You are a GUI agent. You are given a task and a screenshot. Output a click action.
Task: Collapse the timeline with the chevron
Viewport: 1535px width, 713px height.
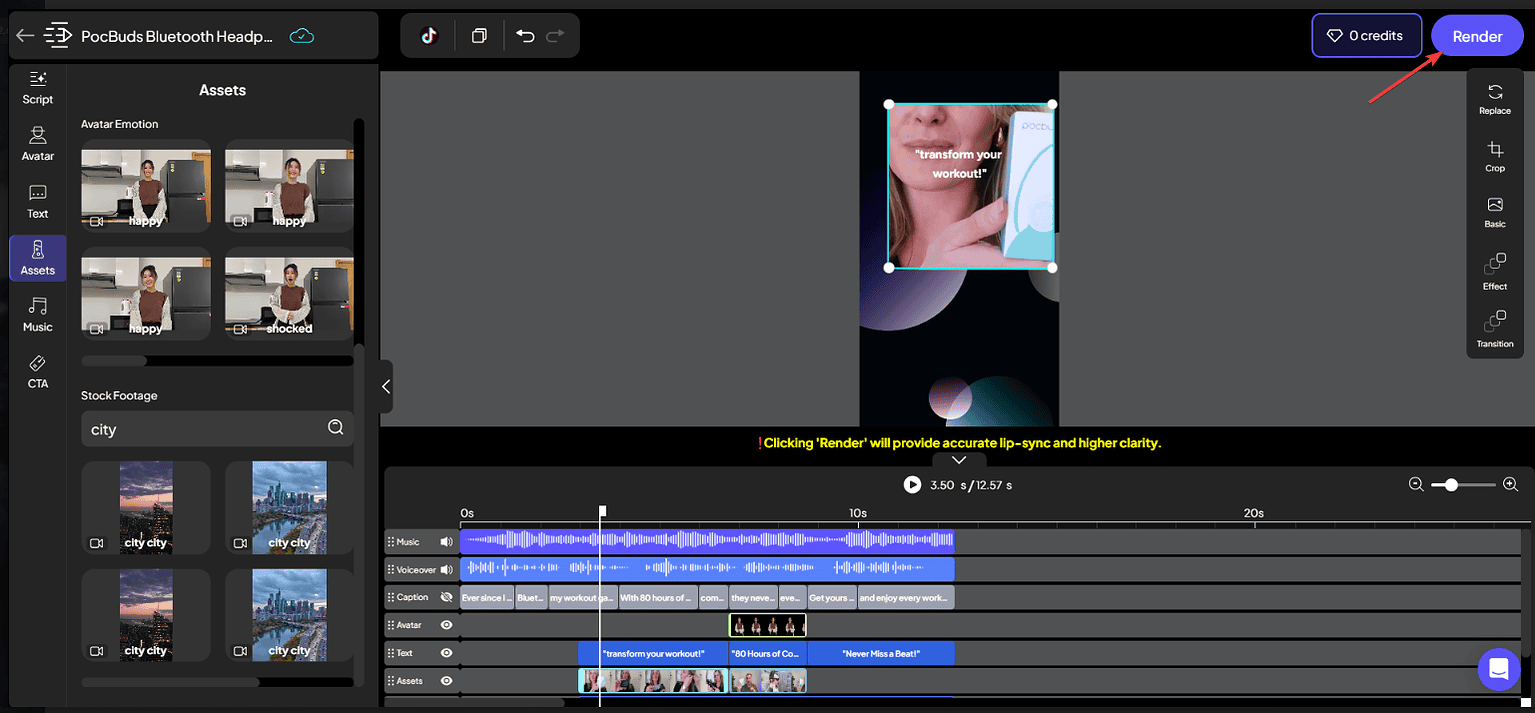coord(959,460)
